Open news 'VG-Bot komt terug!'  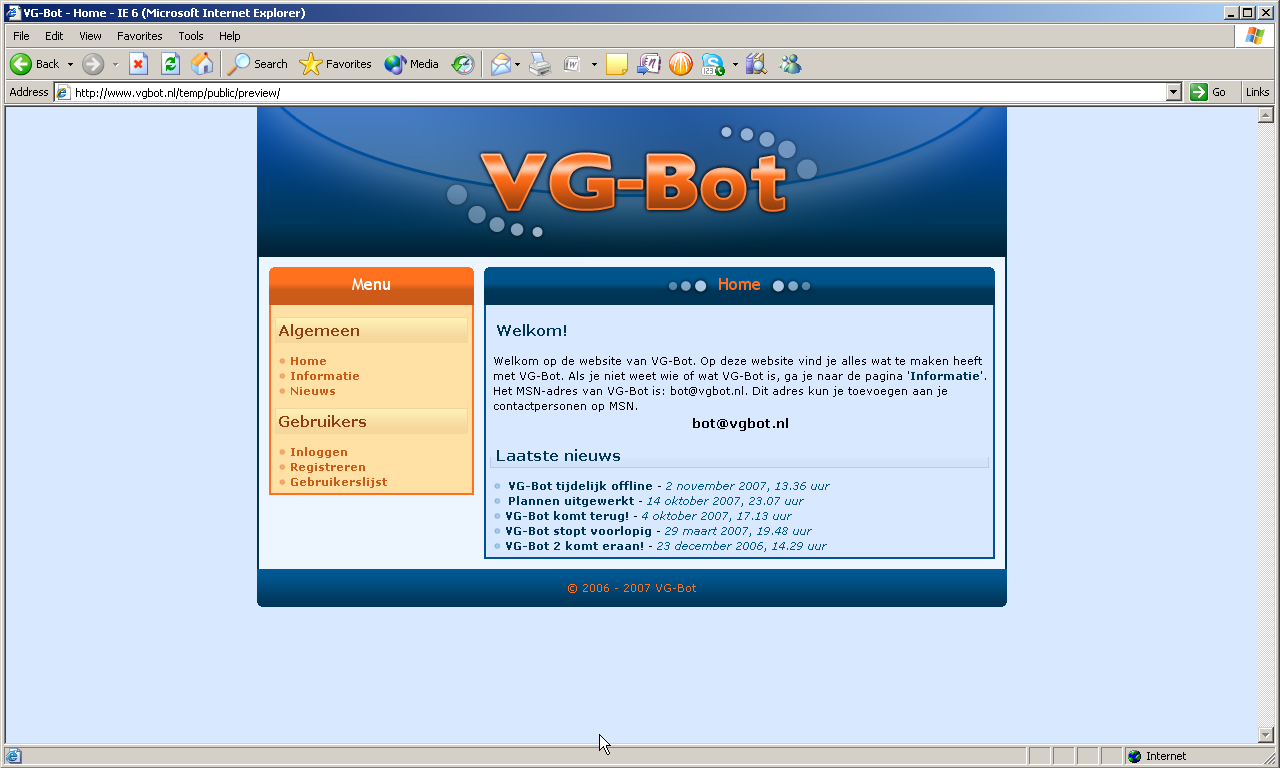click(567, 516)
